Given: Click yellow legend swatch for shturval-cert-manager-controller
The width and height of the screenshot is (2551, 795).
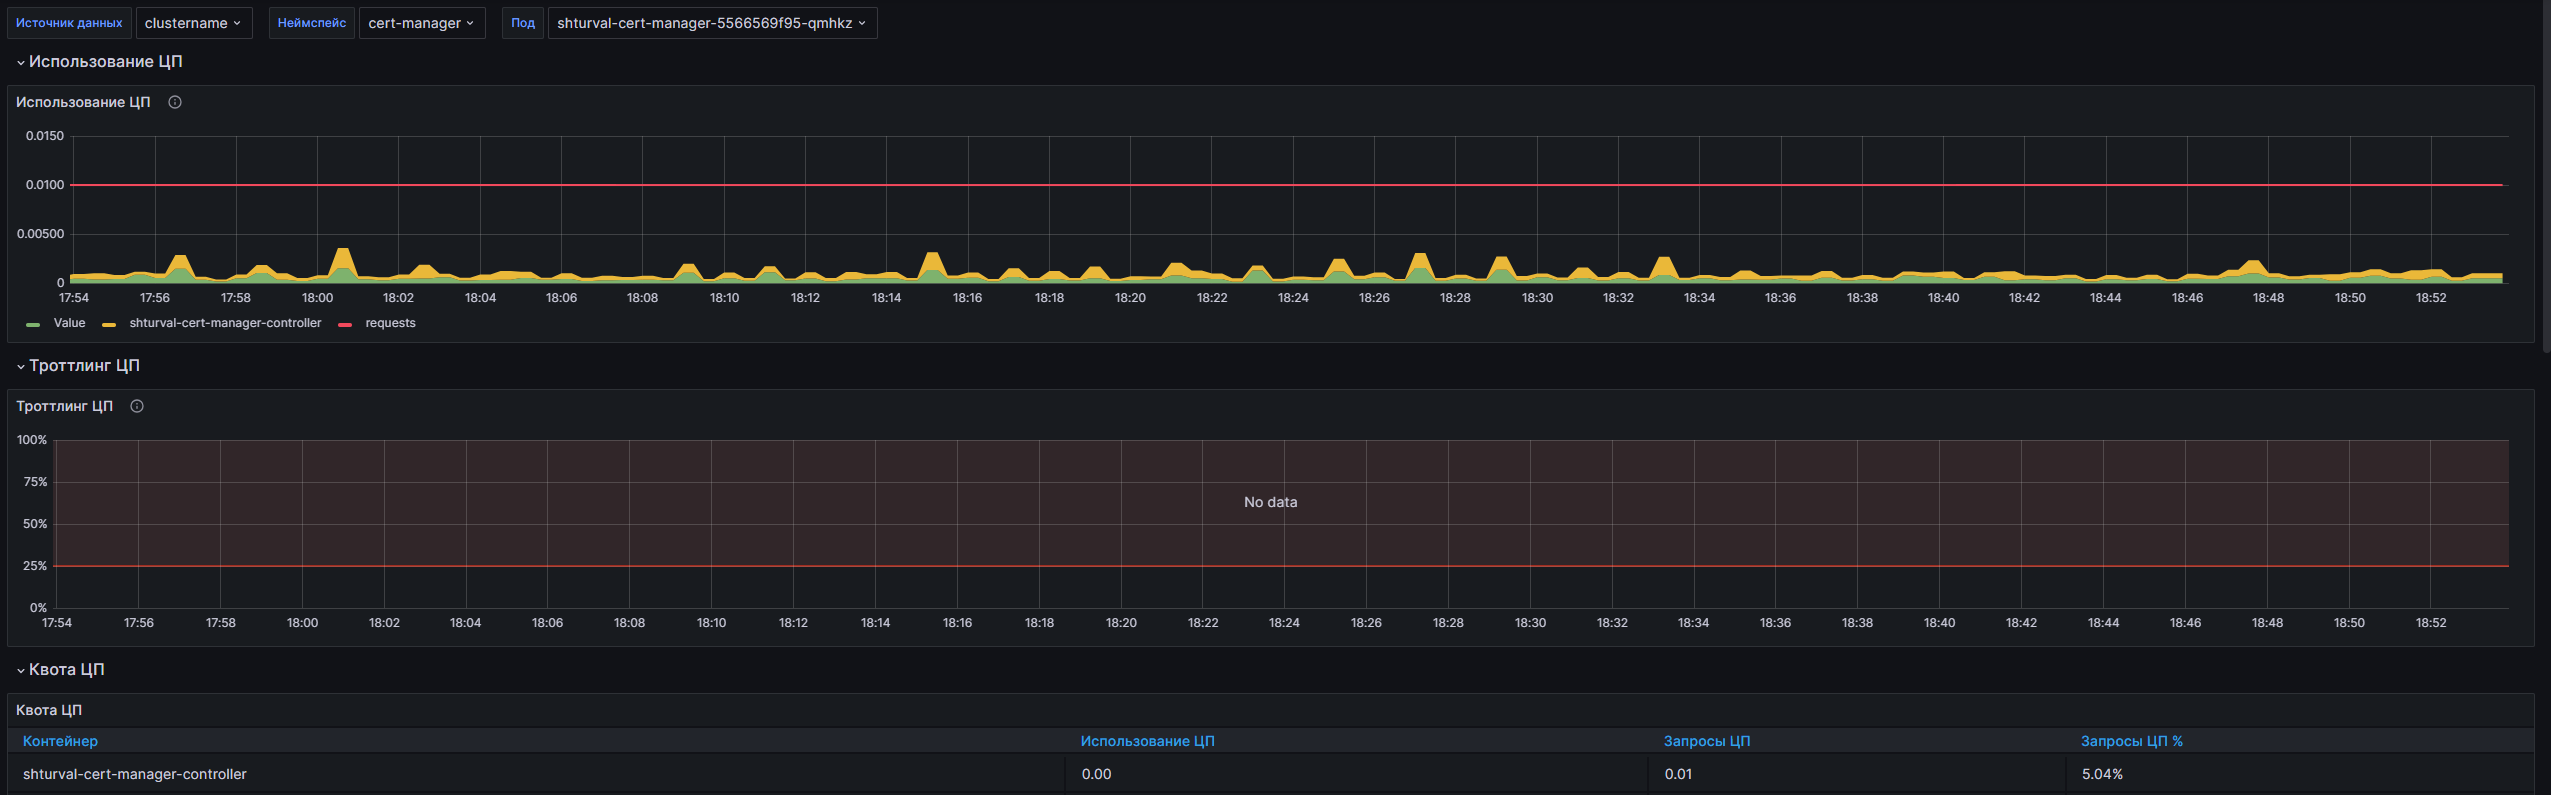Looking at the screenshot, I should 109,324.
